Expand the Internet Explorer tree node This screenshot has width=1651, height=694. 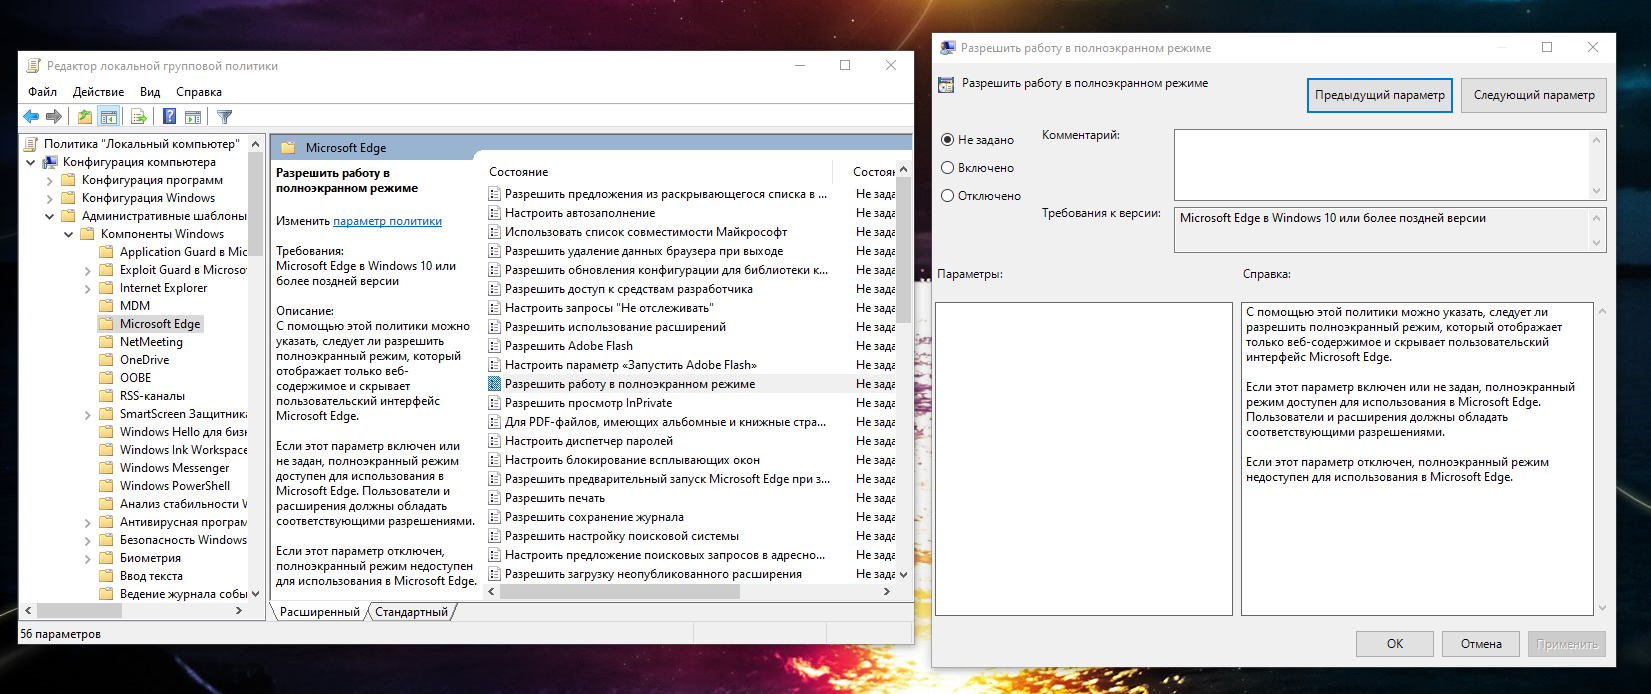click(88, 288)
